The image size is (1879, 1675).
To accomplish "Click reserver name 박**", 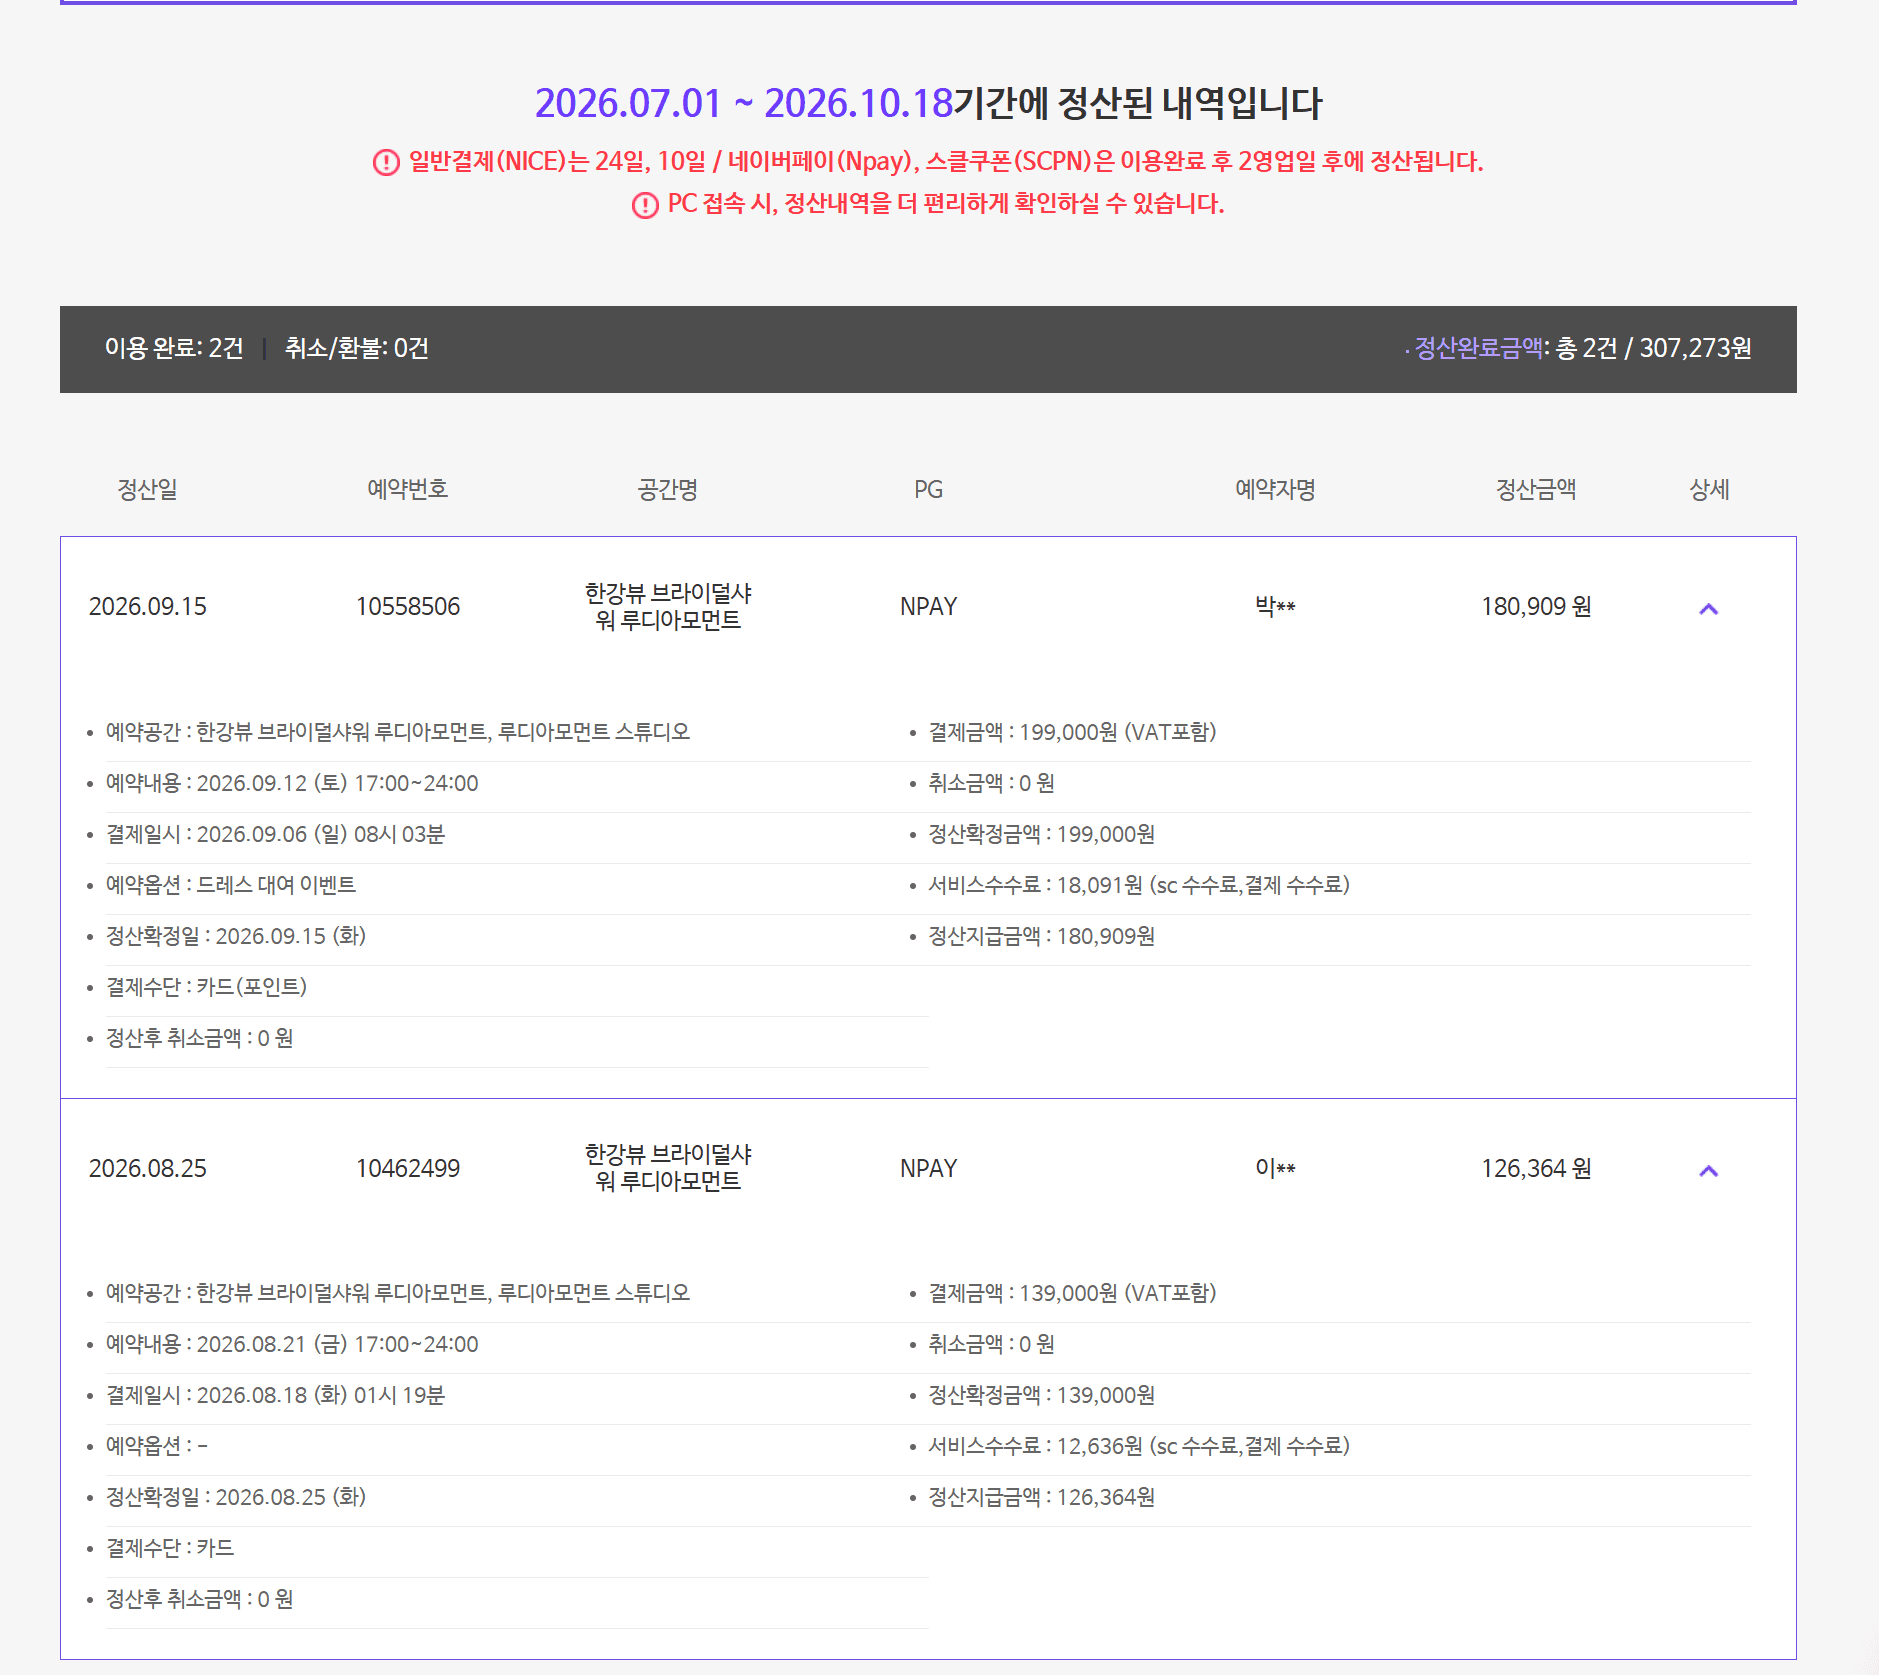I will point(1275,607).
